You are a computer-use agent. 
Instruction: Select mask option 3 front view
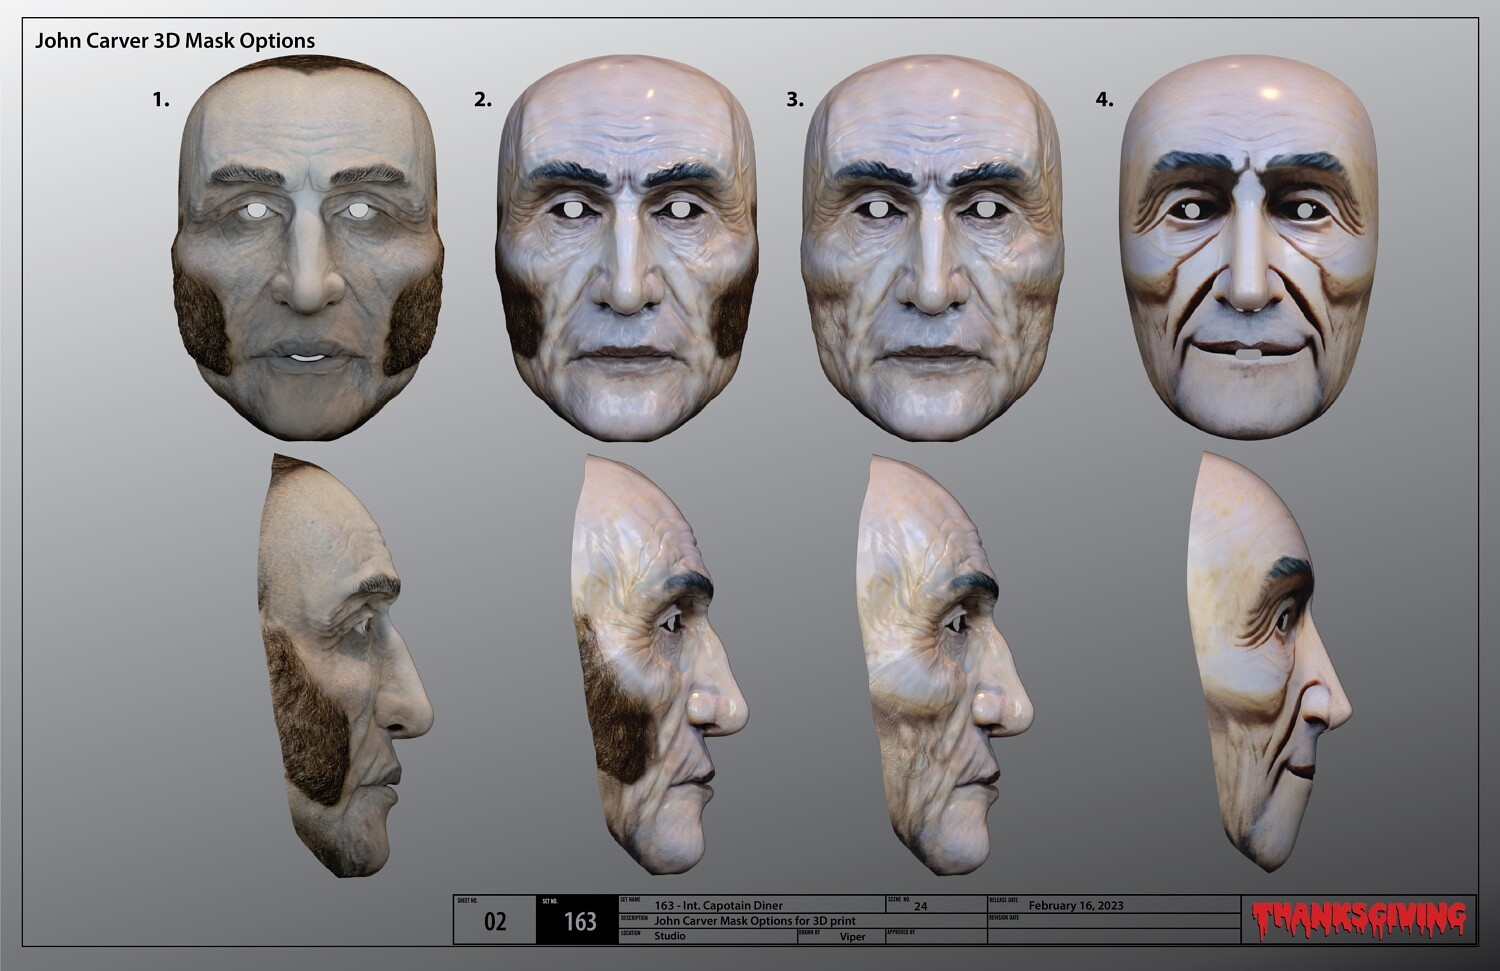click(933, 248)
